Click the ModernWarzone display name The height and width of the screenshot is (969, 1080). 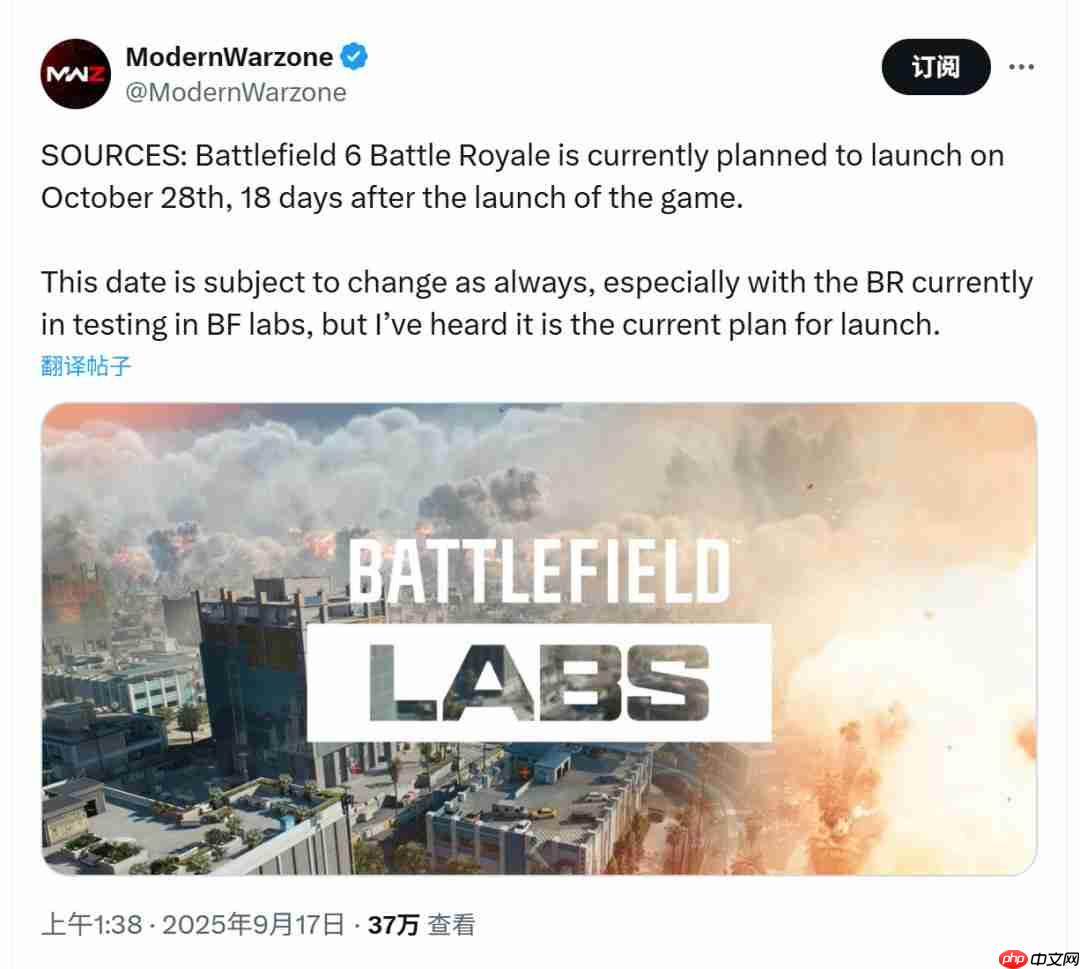228,57
